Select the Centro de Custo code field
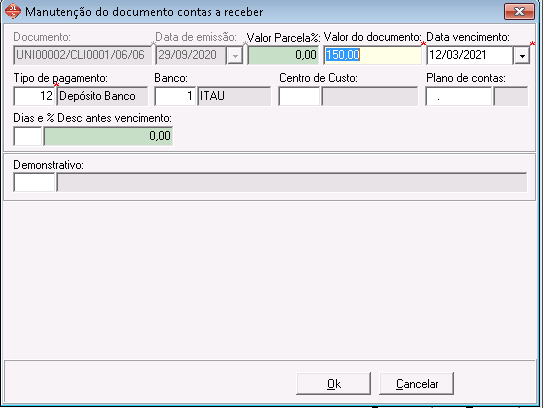Screen dimensions: 543x408 click(299, 96)
